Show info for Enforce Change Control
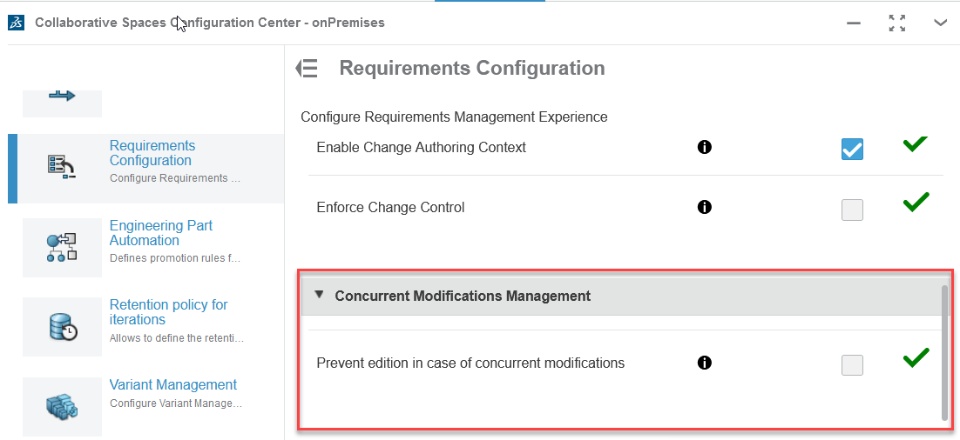960x440 pixels. tap(704, 207)
